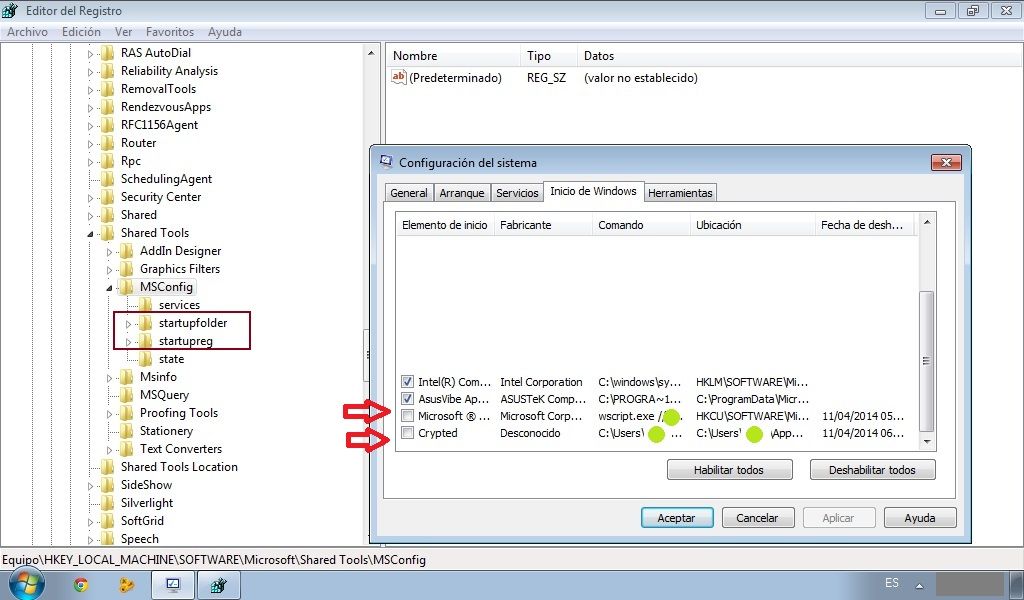The width and height of the screenshot is (1024, 600).
Task: Select the Stationery tree item
Action: pos(166,431)
